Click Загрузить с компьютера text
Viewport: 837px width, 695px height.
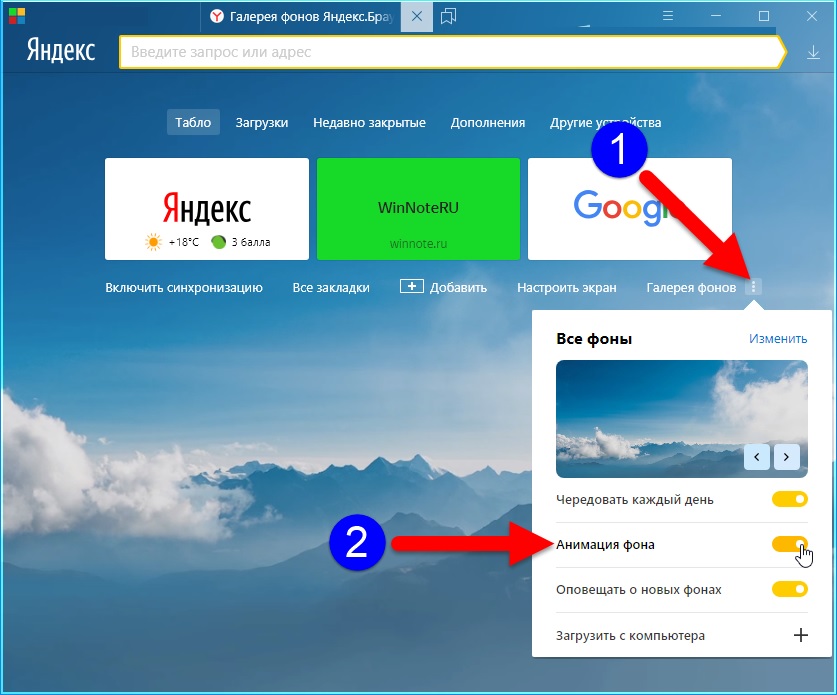630,635
